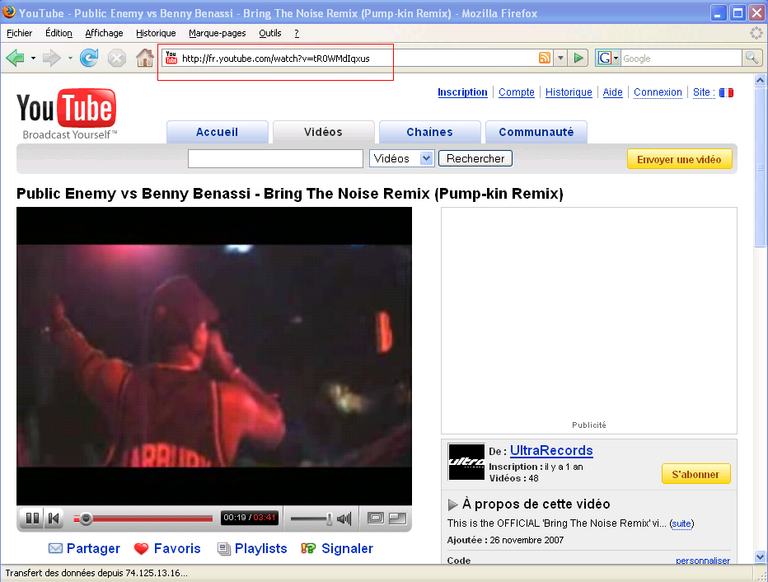Click the Forward navigation arrow
The width and height of the screenshot is (768, 582).
point(51,58)
